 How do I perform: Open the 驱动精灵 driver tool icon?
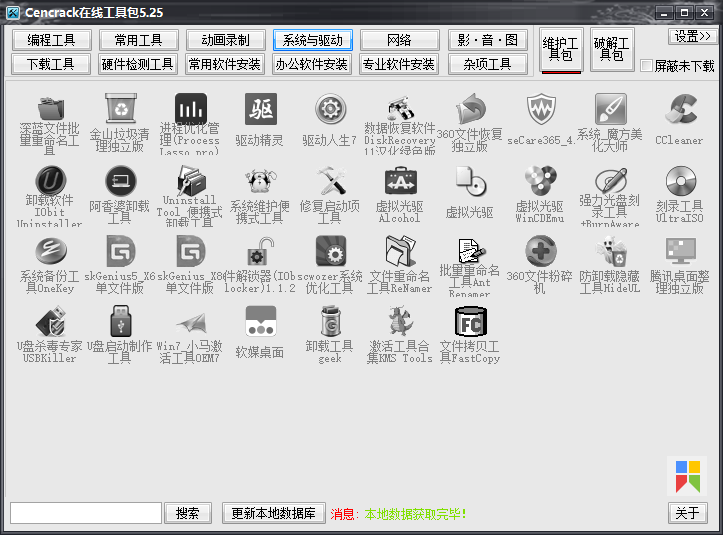(x=261, y=110)
